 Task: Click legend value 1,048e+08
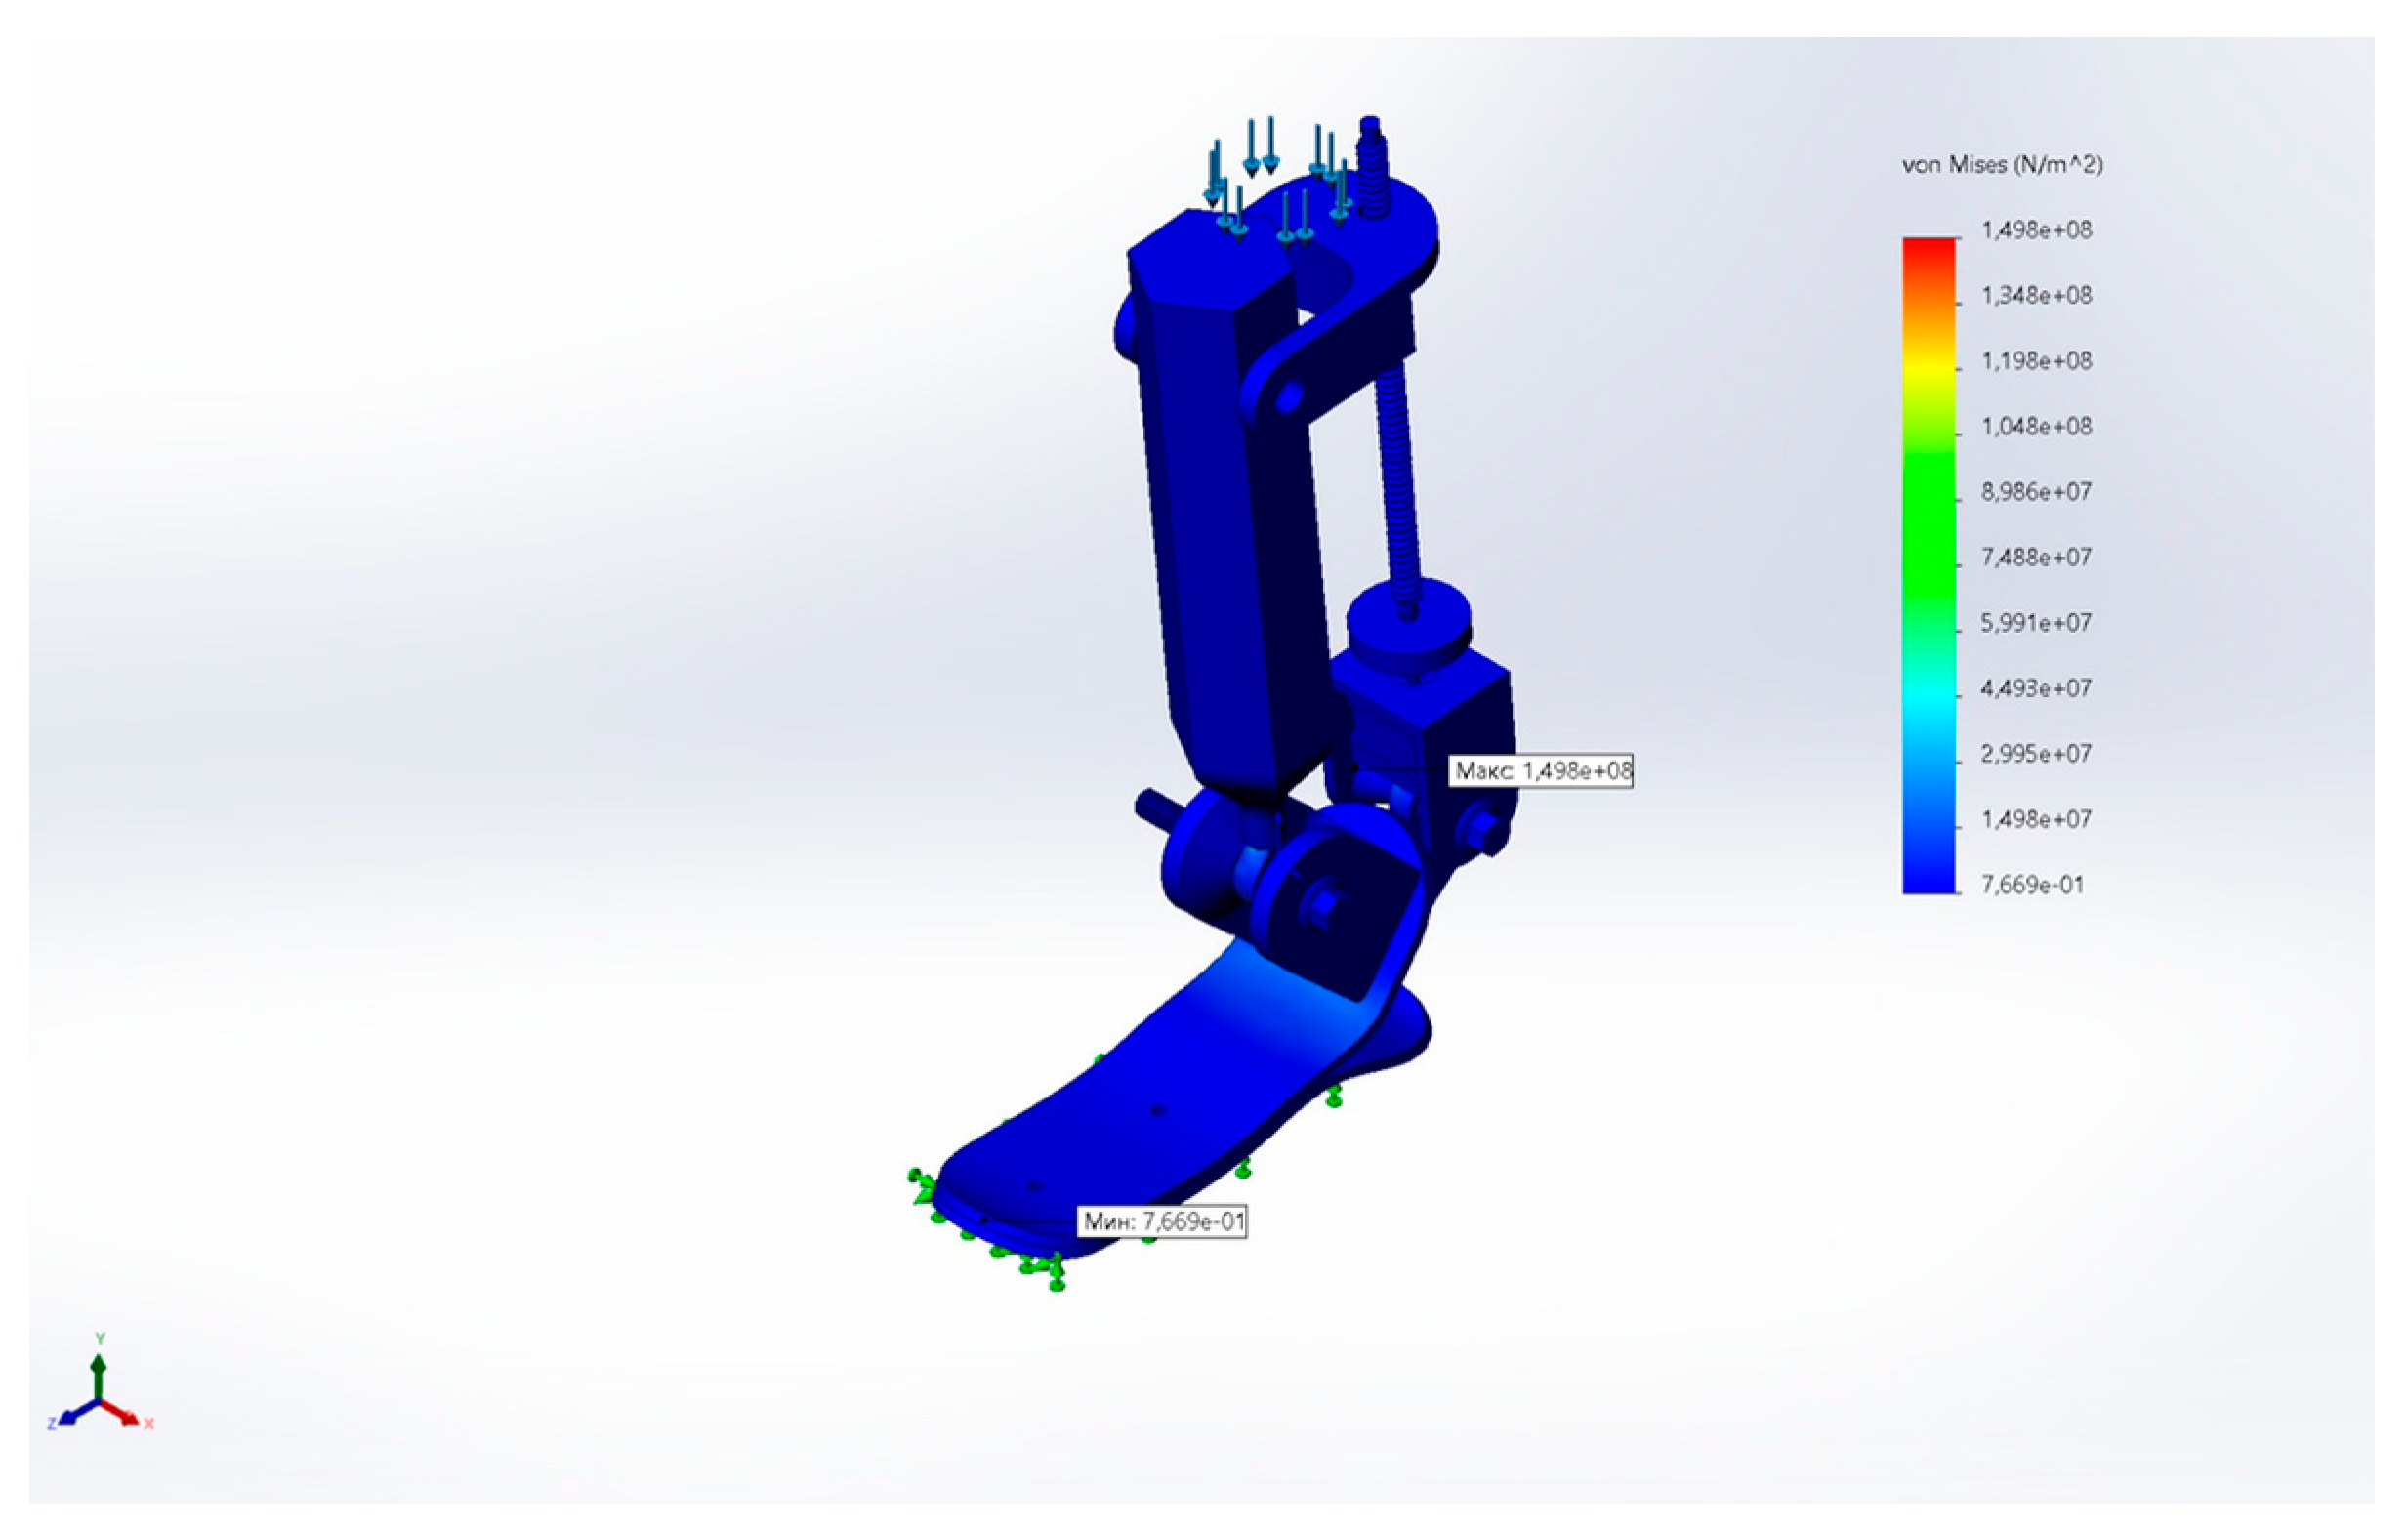[x=2036, y=426]
